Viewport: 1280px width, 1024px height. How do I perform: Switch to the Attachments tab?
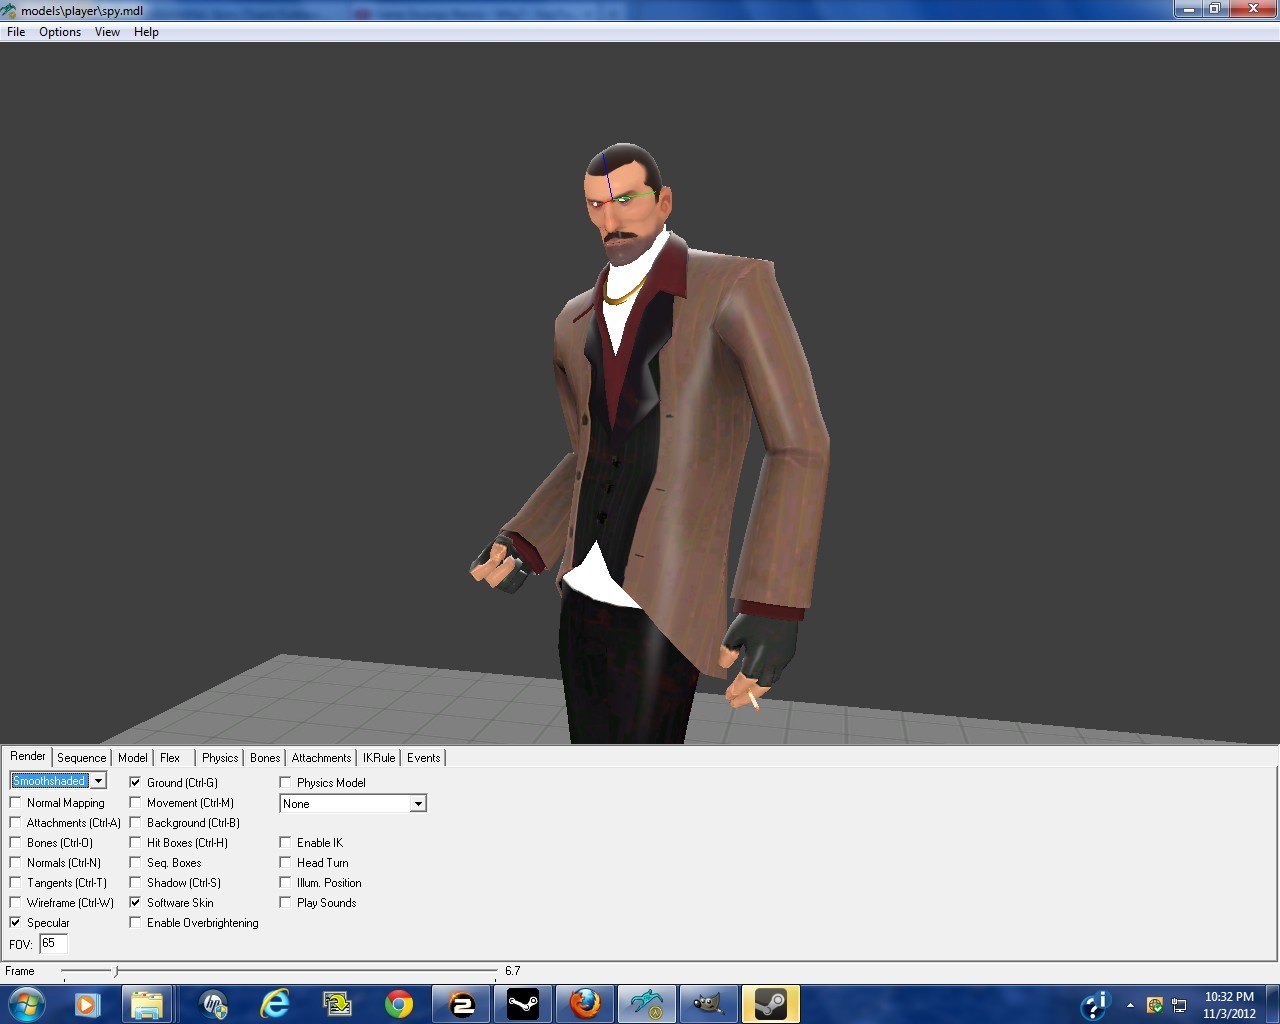(321, 758)
